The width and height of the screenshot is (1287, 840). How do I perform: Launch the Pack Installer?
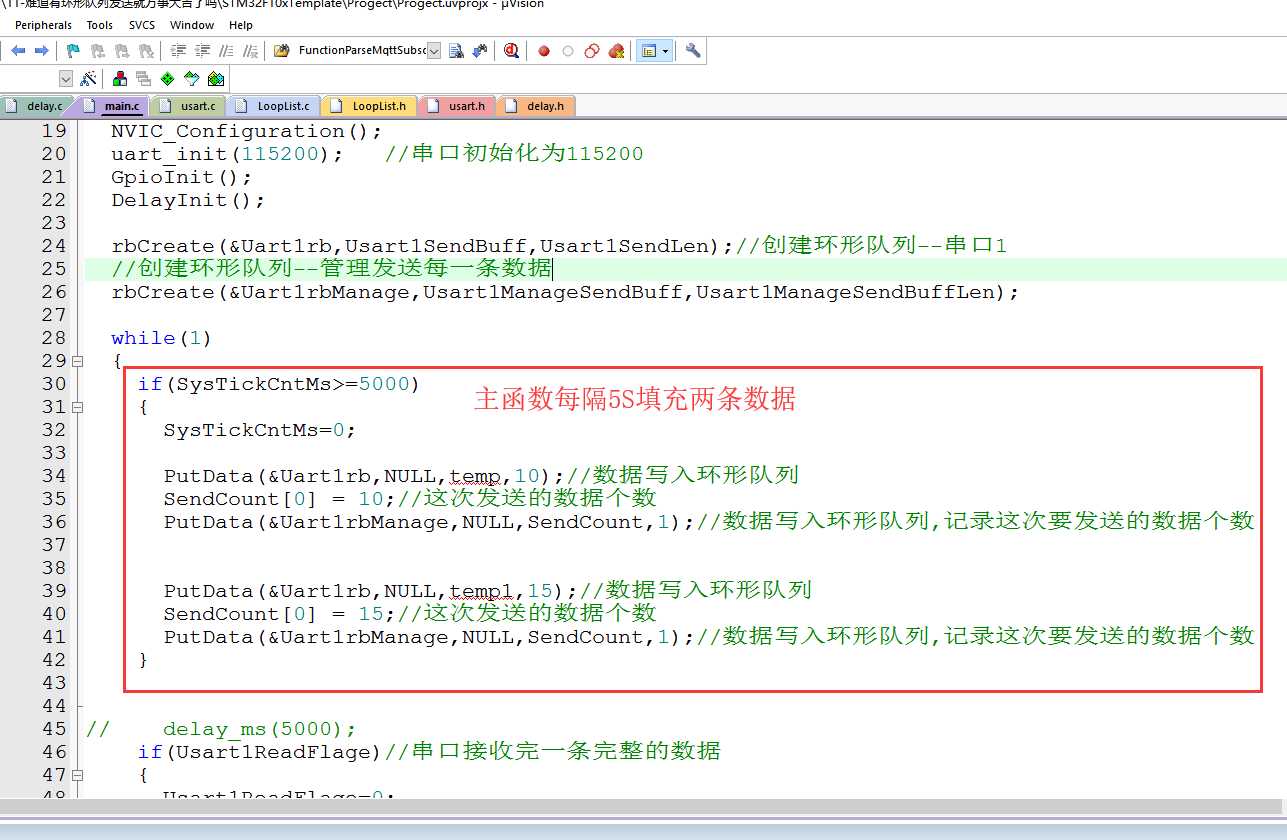(215, 79)
